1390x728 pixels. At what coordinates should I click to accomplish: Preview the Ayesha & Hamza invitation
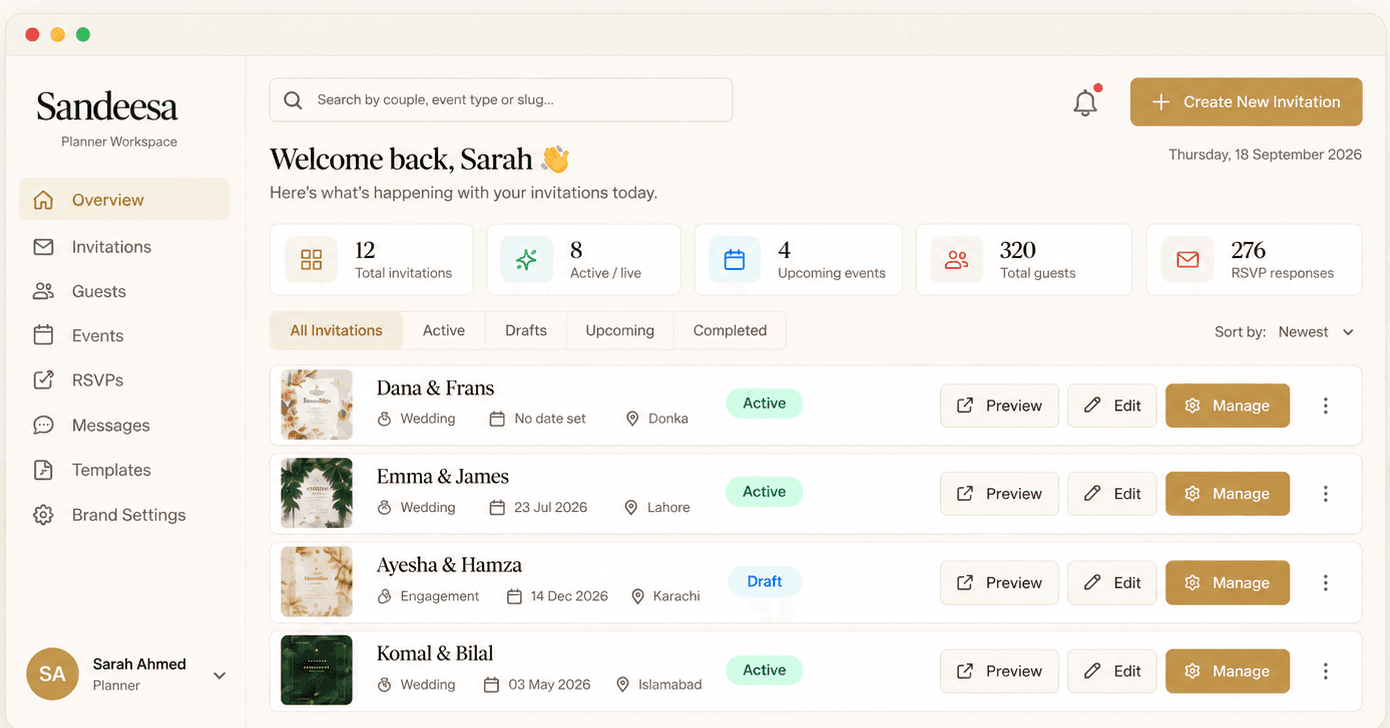coord(999,583)
